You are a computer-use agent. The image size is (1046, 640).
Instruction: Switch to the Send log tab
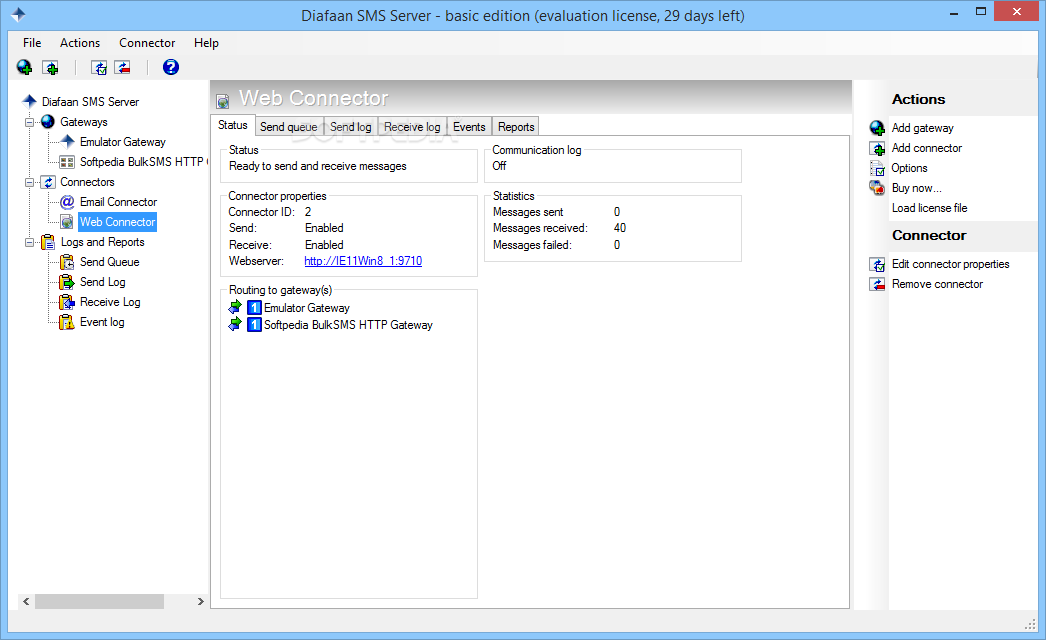coord(350,127)
